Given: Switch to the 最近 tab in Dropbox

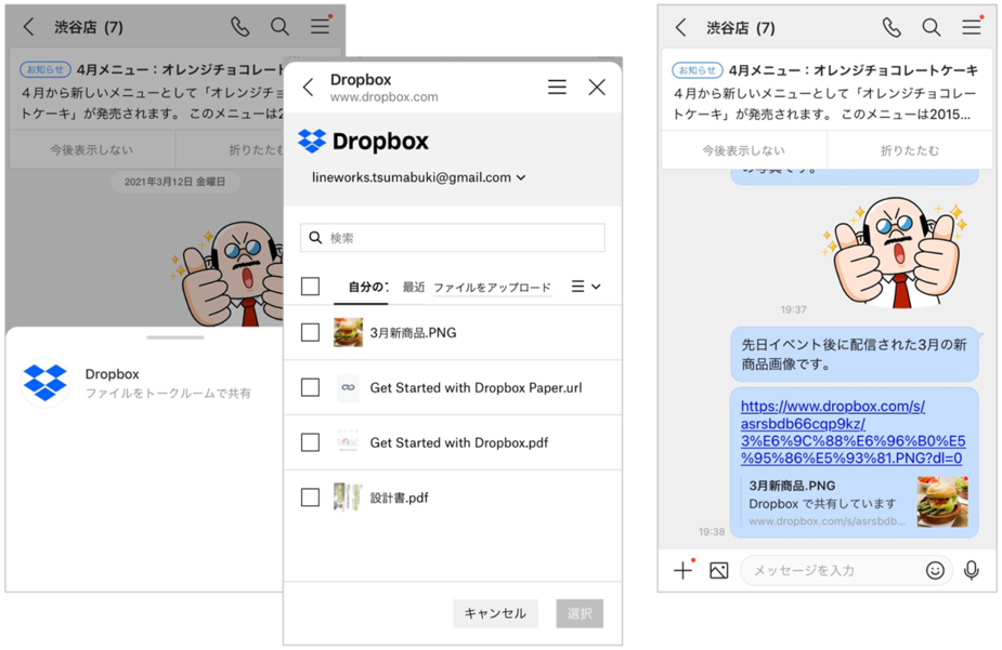Looking at the screenshot, I should click(x=413, y=287).
